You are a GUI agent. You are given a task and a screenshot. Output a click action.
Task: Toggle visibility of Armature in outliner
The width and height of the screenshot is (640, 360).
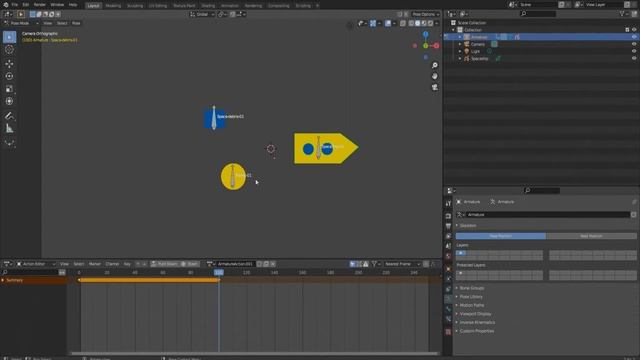(x=634, y=37)
